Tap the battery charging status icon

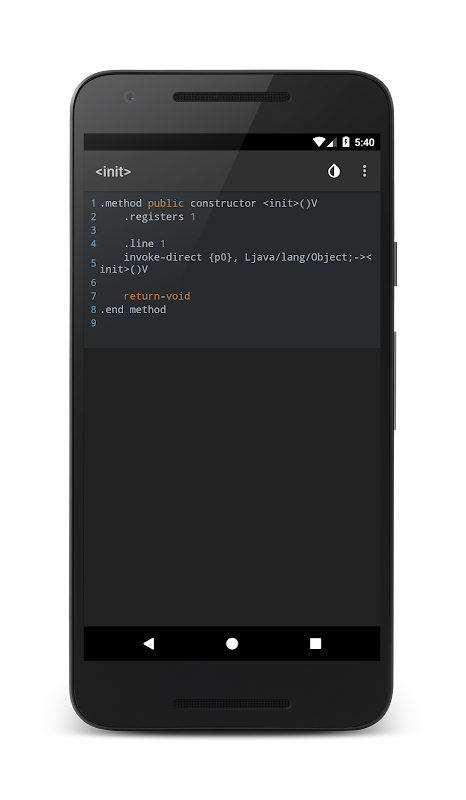346,142
